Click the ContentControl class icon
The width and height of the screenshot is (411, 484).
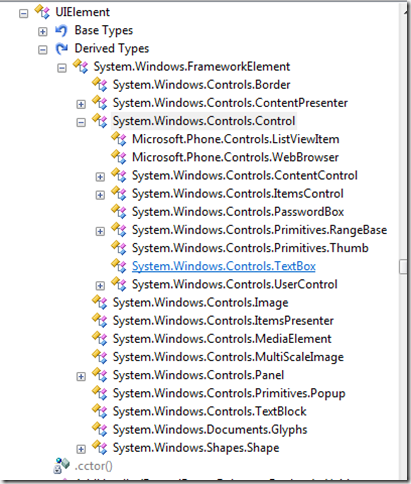coord(119,175)
